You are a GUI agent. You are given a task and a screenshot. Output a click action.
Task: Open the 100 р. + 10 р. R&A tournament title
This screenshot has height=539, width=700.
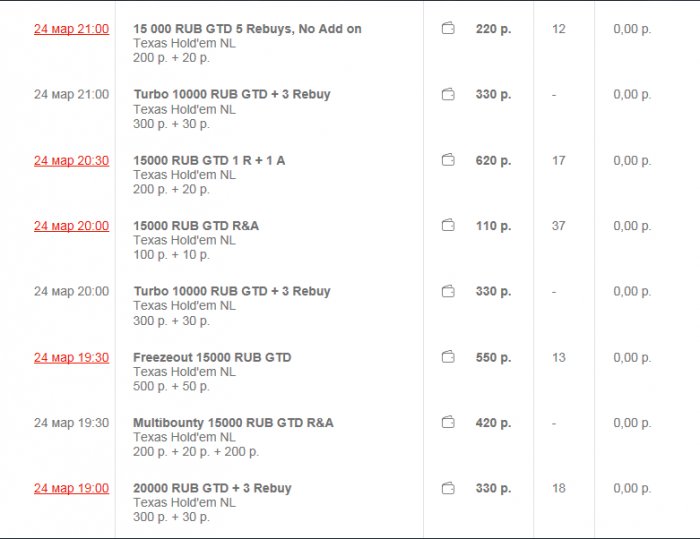tap(196, 226)
